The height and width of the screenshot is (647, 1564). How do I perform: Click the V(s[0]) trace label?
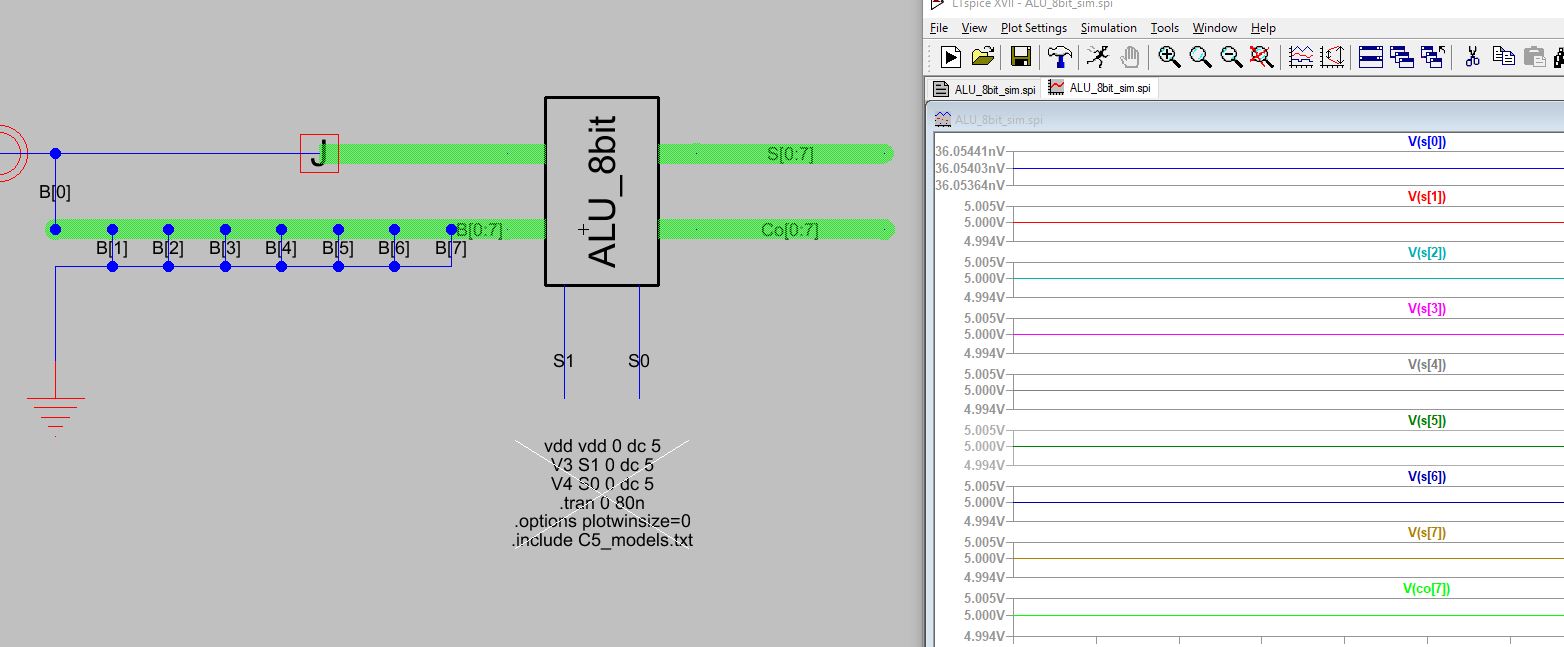1426,142
